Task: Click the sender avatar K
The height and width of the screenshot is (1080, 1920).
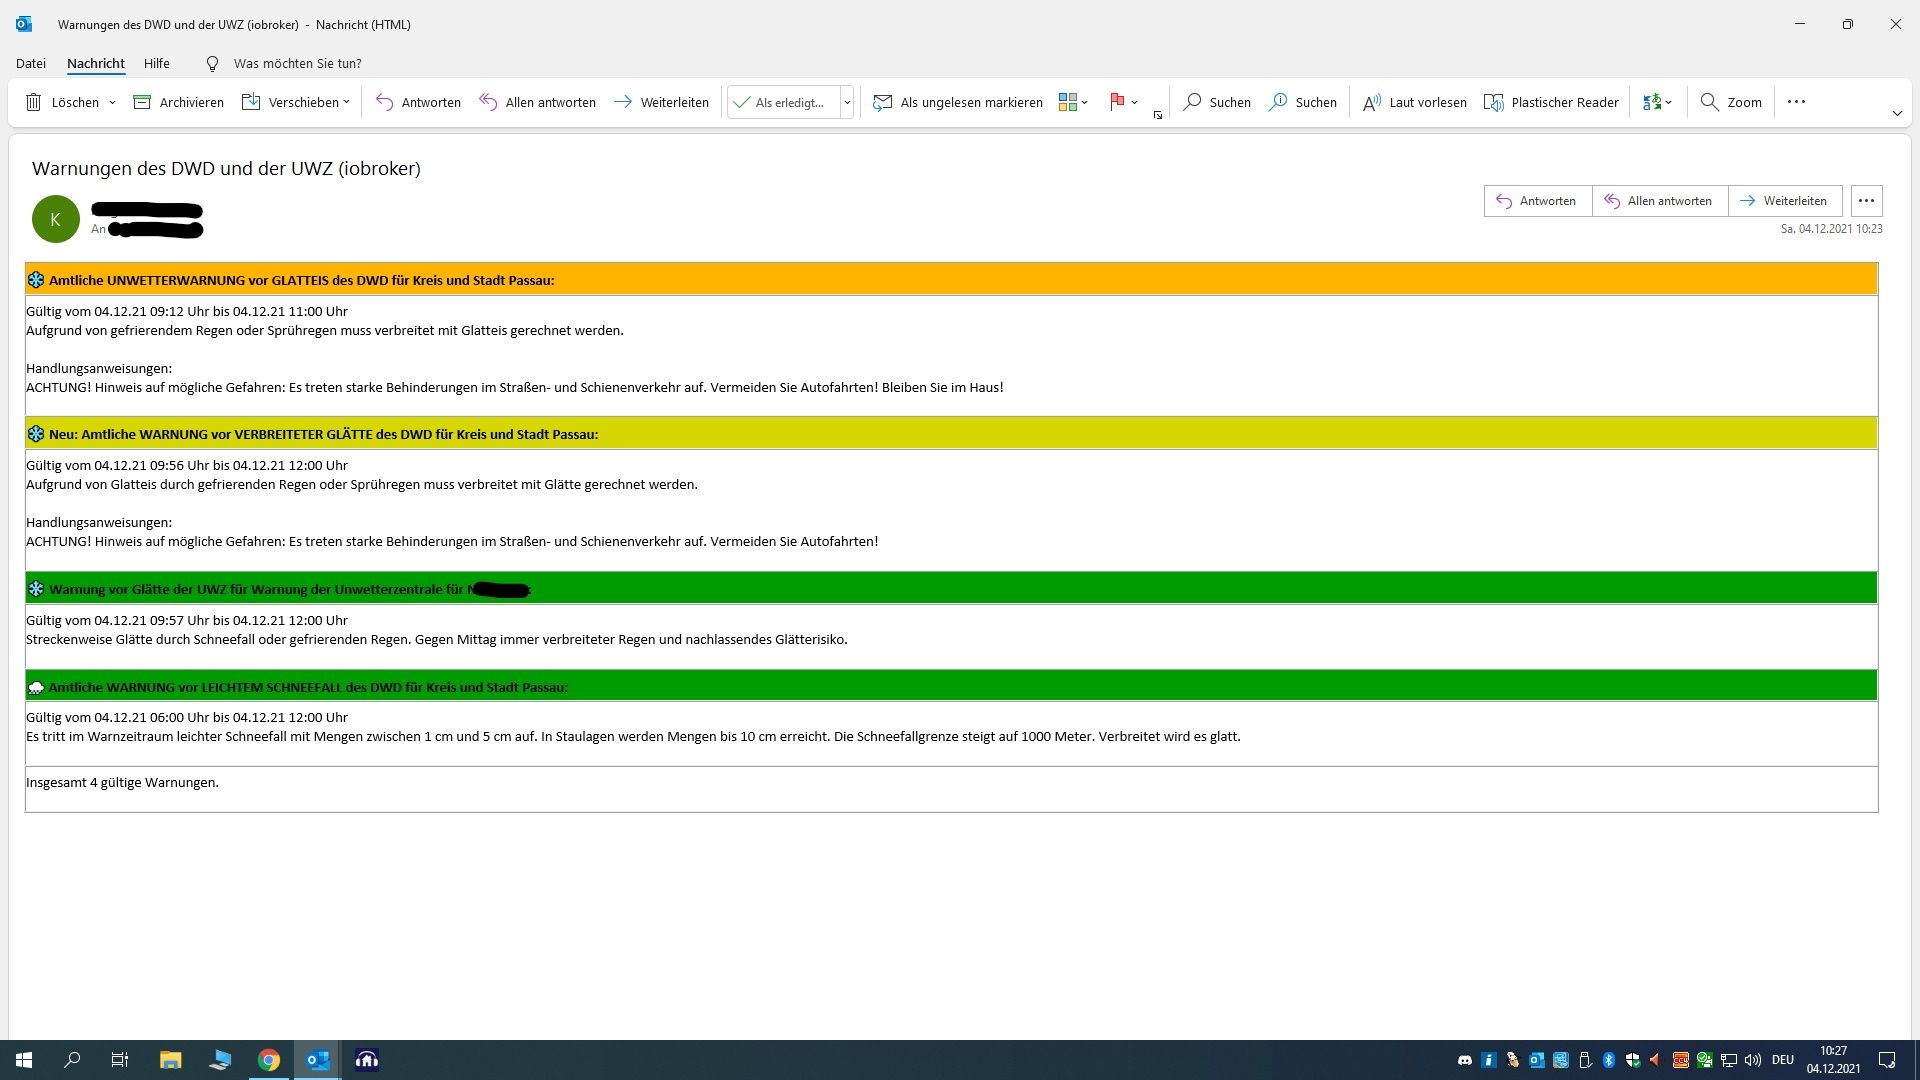Action: (x=56, y=219)
